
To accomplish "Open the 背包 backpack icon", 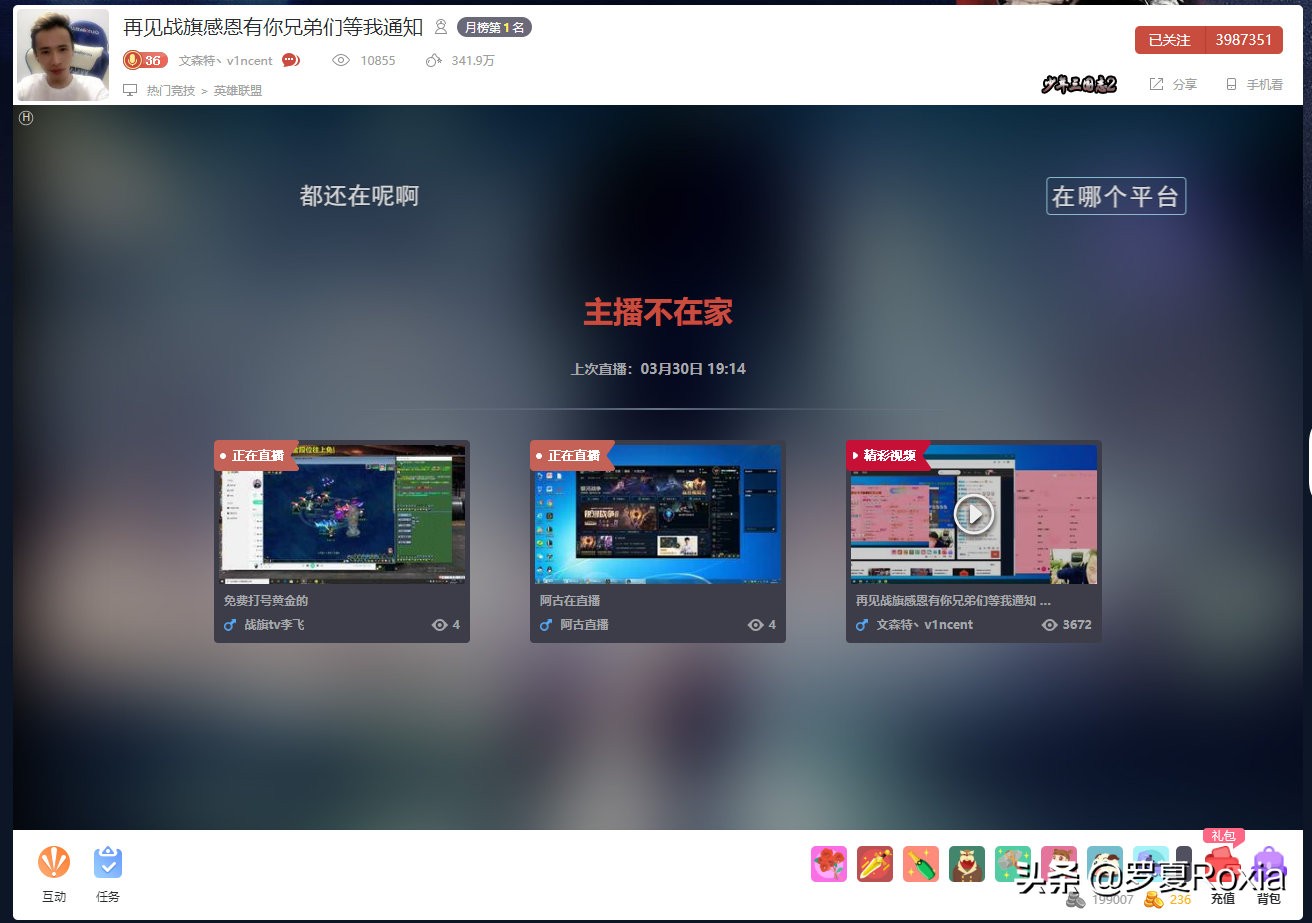I will [x=1269, y=866].
